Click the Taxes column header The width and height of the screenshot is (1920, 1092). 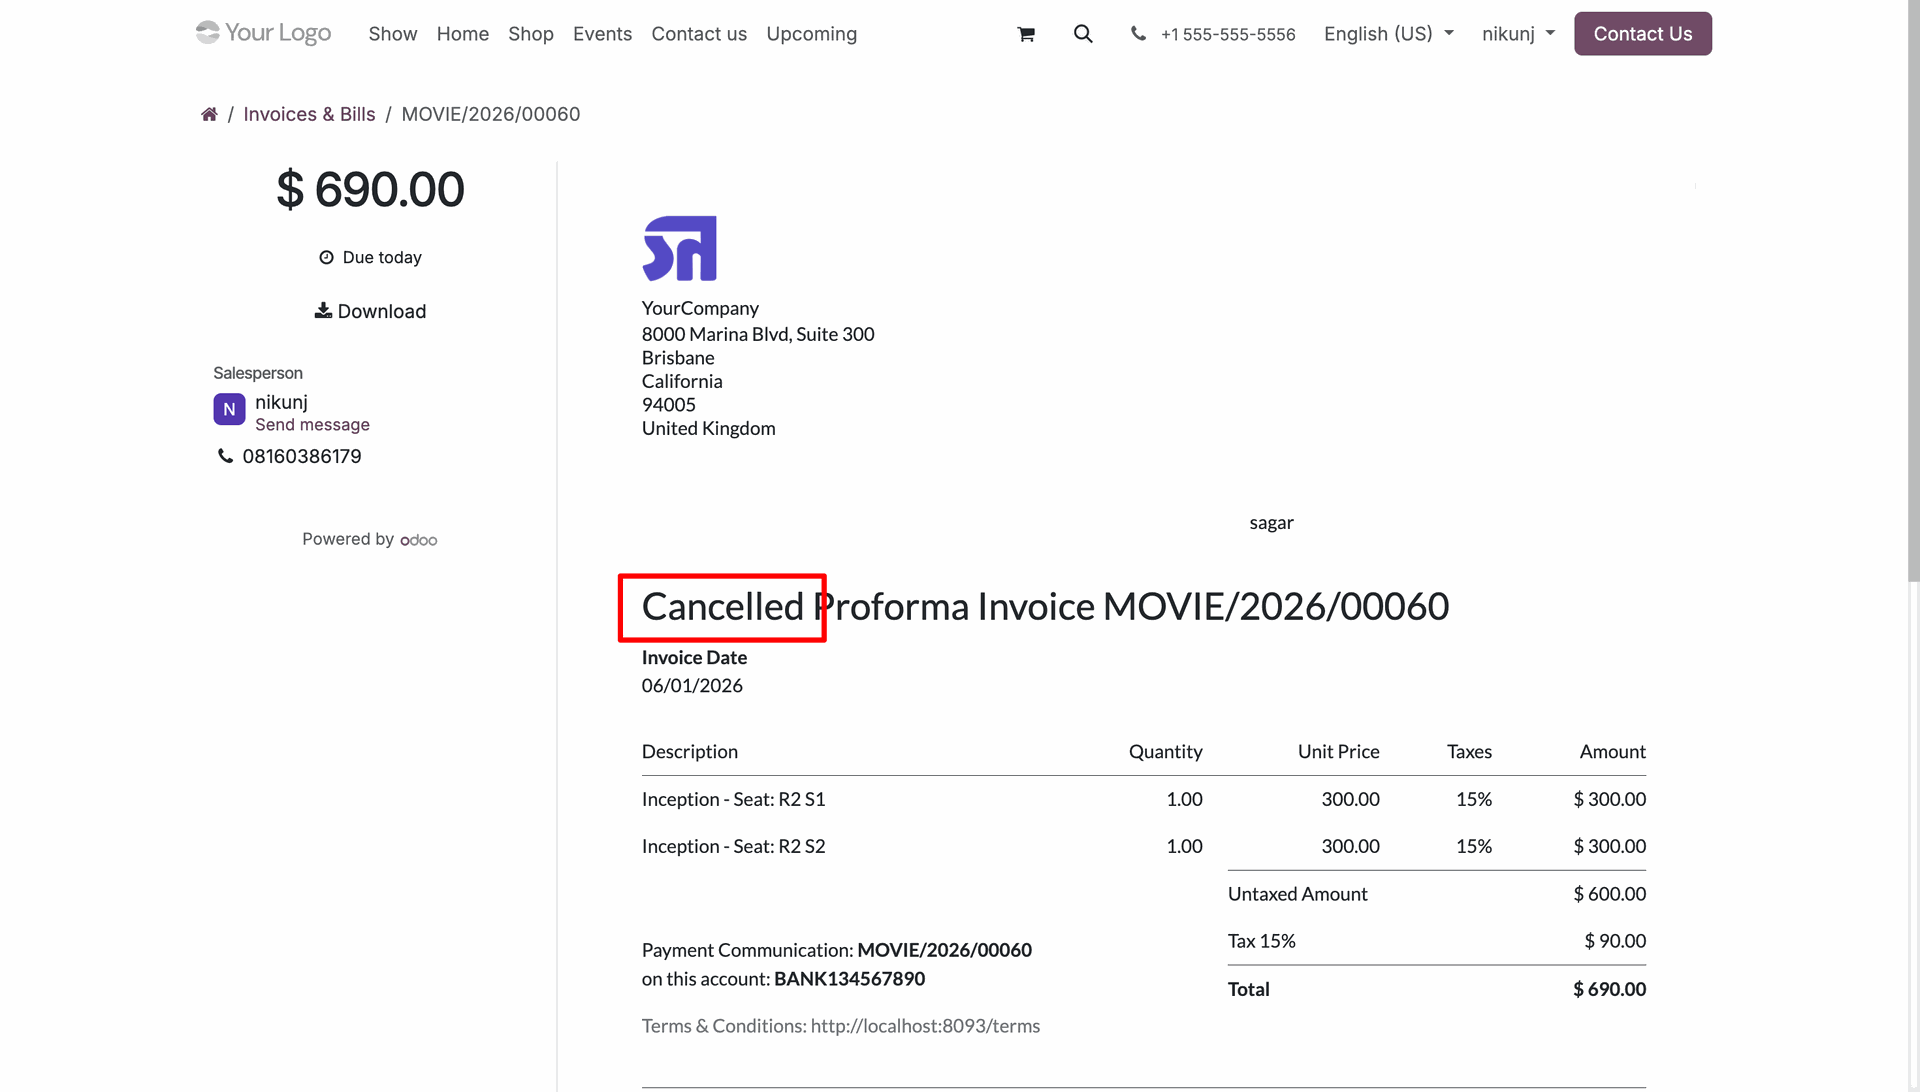[x=1469, y=752]
